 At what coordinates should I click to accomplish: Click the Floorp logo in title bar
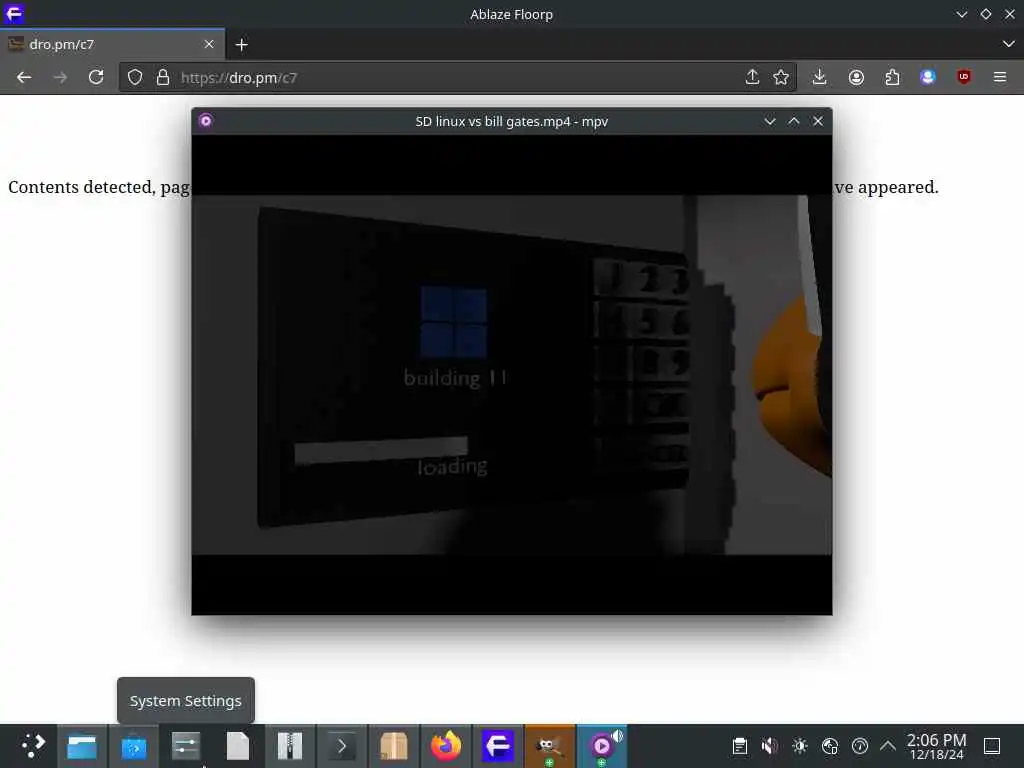[x=14, y=14]
